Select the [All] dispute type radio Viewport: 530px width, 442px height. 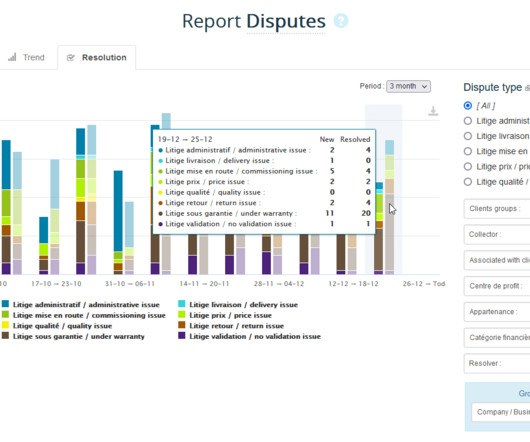[x=468, y=105]
